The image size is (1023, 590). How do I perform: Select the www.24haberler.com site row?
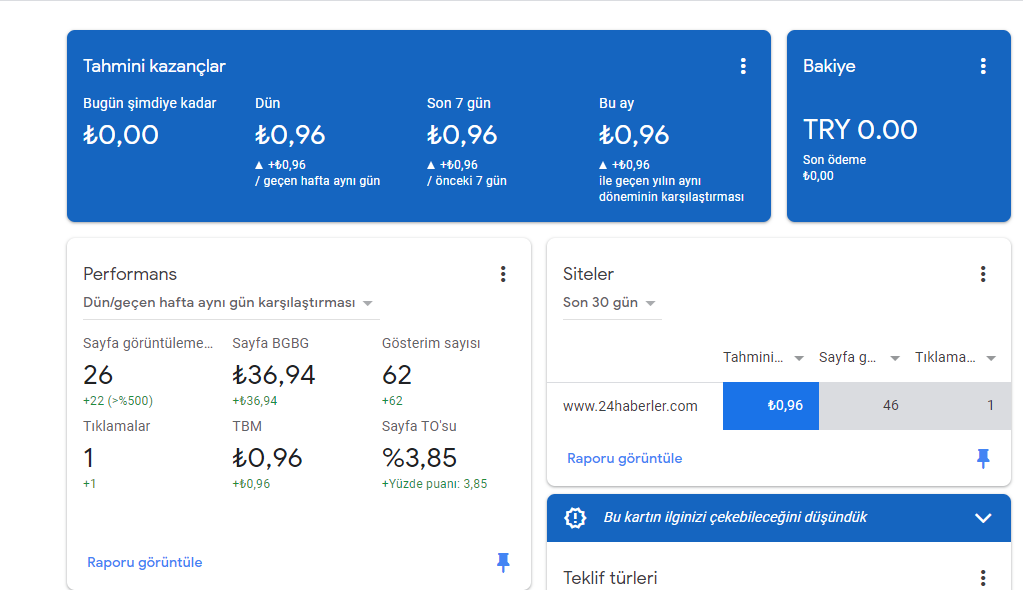(x=779, y=406)
